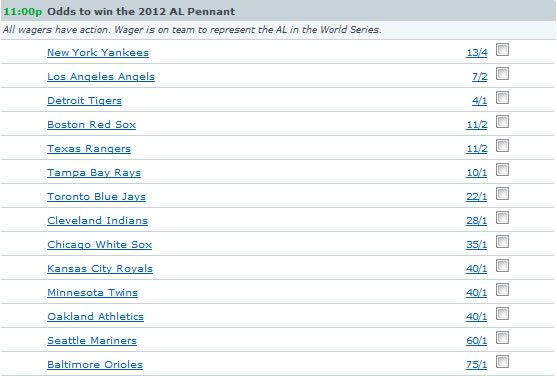The width and height of the screenshot is (557, 376).
Task: Click the Cleveland Indians team name
Action: click(x=97, y=221)
